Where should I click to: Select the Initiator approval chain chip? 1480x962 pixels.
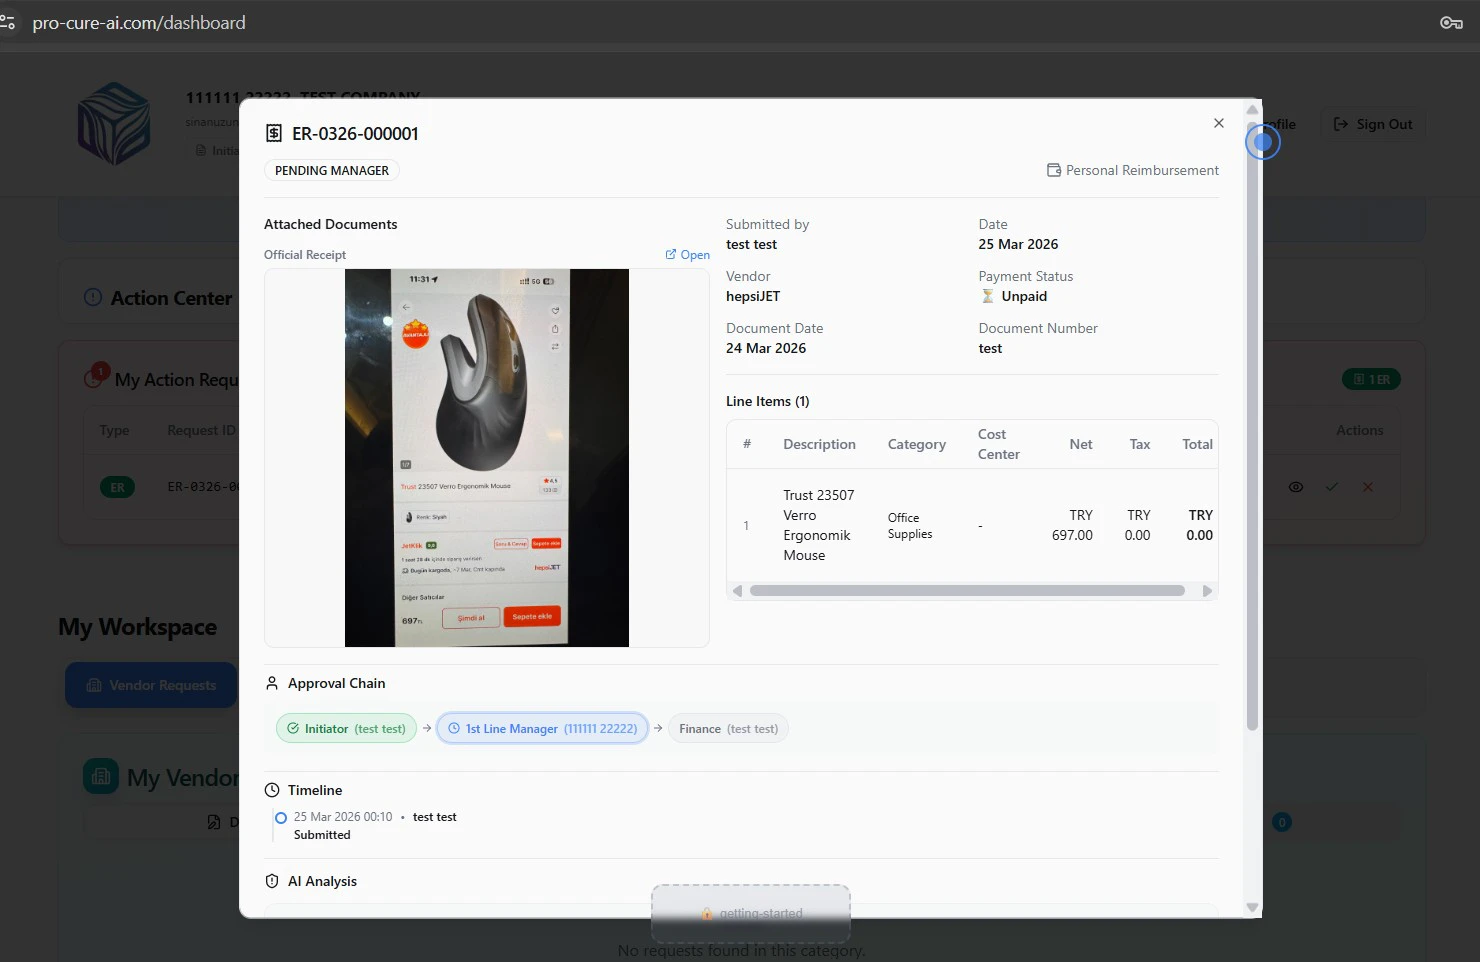click(346, 729)
